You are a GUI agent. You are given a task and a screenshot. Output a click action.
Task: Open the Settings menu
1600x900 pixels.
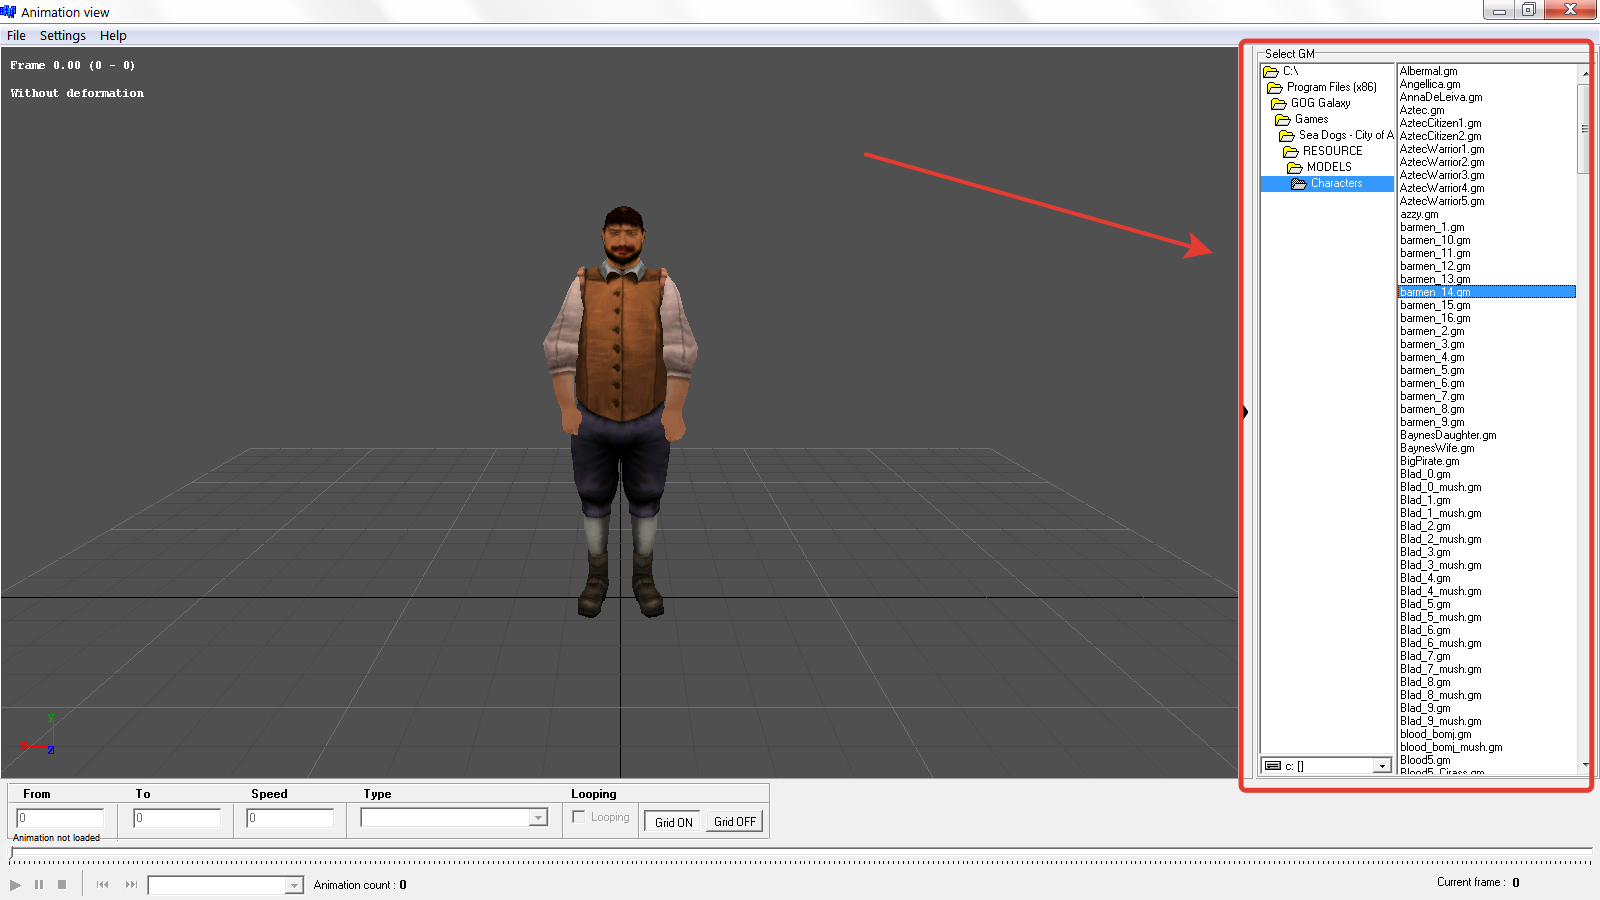(63, 35)
